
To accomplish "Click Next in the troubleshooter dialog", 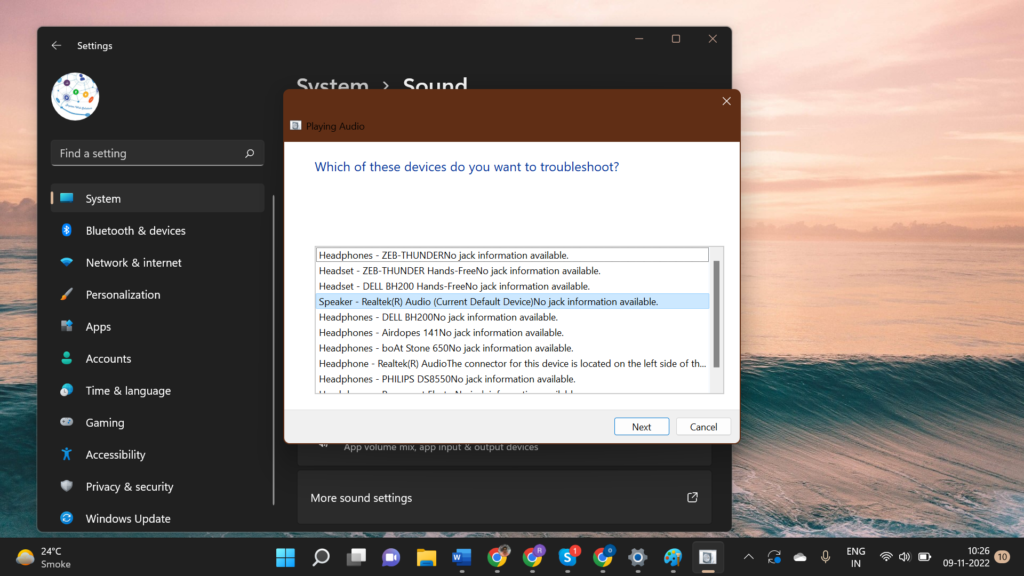I will click(x=641, y=426).
